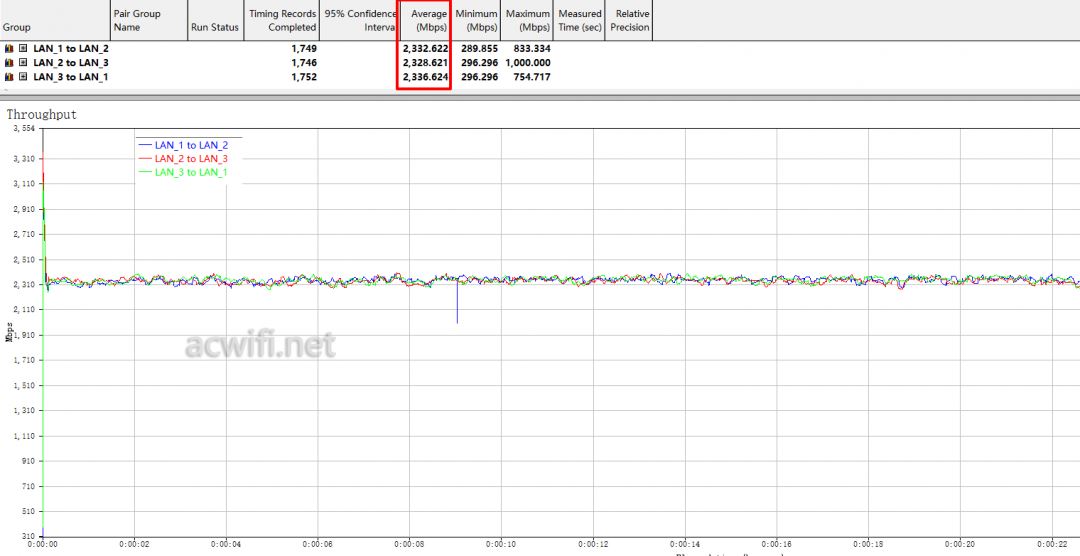Click the 95% Confidence Interval header
Viewport: 1080px width, 556px height.
pos(359,20)
